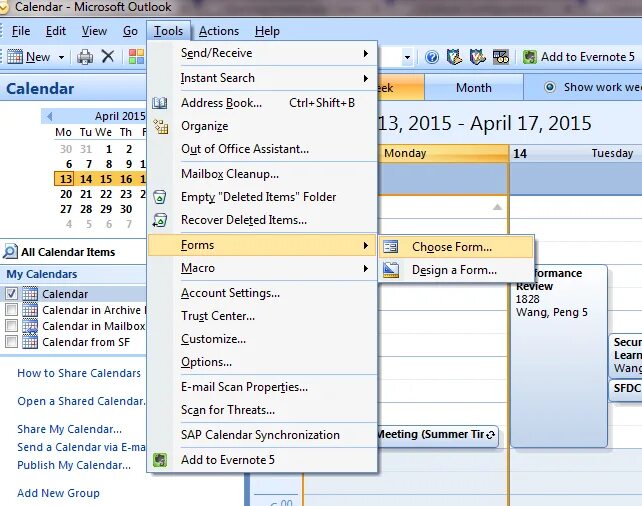Viewport: 642px width, 506px height.
Task: Open Account Settings from Tools menu
Action: (262, 293)
